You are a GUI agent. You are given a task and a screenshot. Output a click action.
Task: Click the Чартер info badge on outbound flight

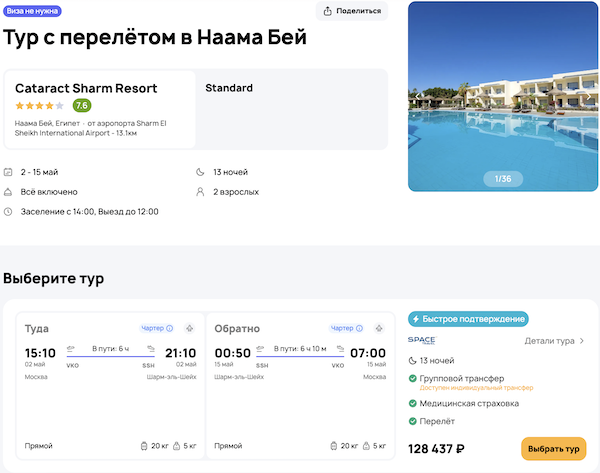[156, 328]
